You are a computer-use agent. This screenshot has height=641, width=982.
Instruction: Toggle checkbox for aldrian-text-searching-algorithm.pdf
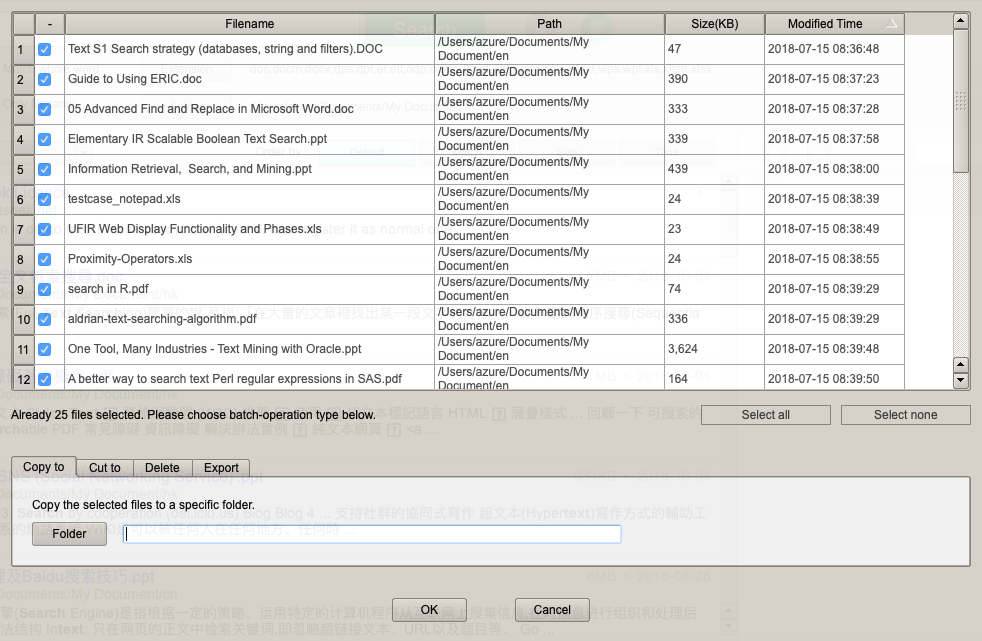coord(45,319)
